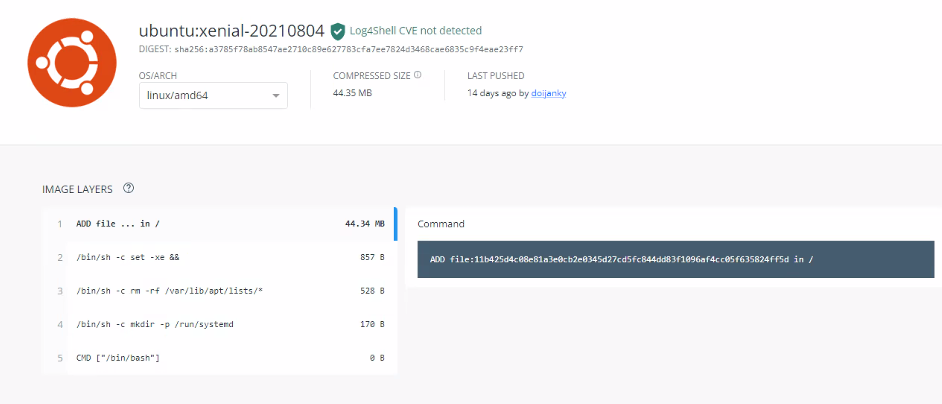Click the green security shield icon
Screen dimensions: 942x404
coord(338,31)
